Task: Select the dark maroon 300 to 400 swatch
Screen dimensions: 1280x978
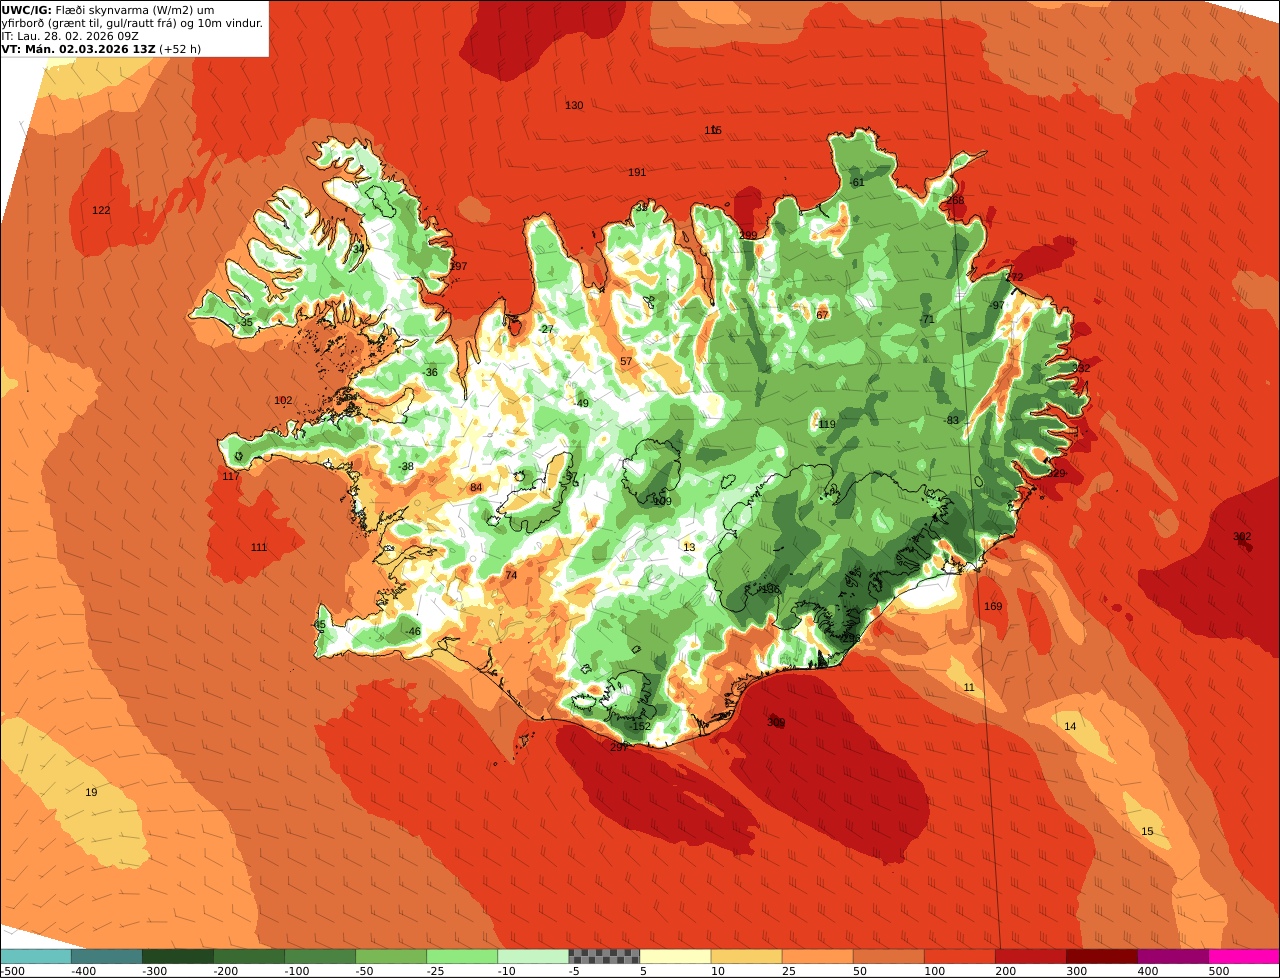Action: (x=1102, y=956)
